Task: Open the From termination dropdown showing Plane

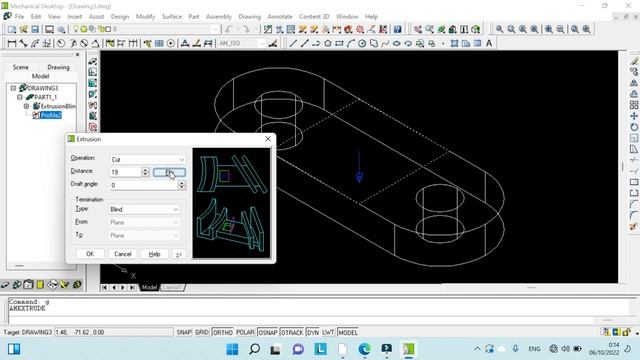Action: [144, 222]
